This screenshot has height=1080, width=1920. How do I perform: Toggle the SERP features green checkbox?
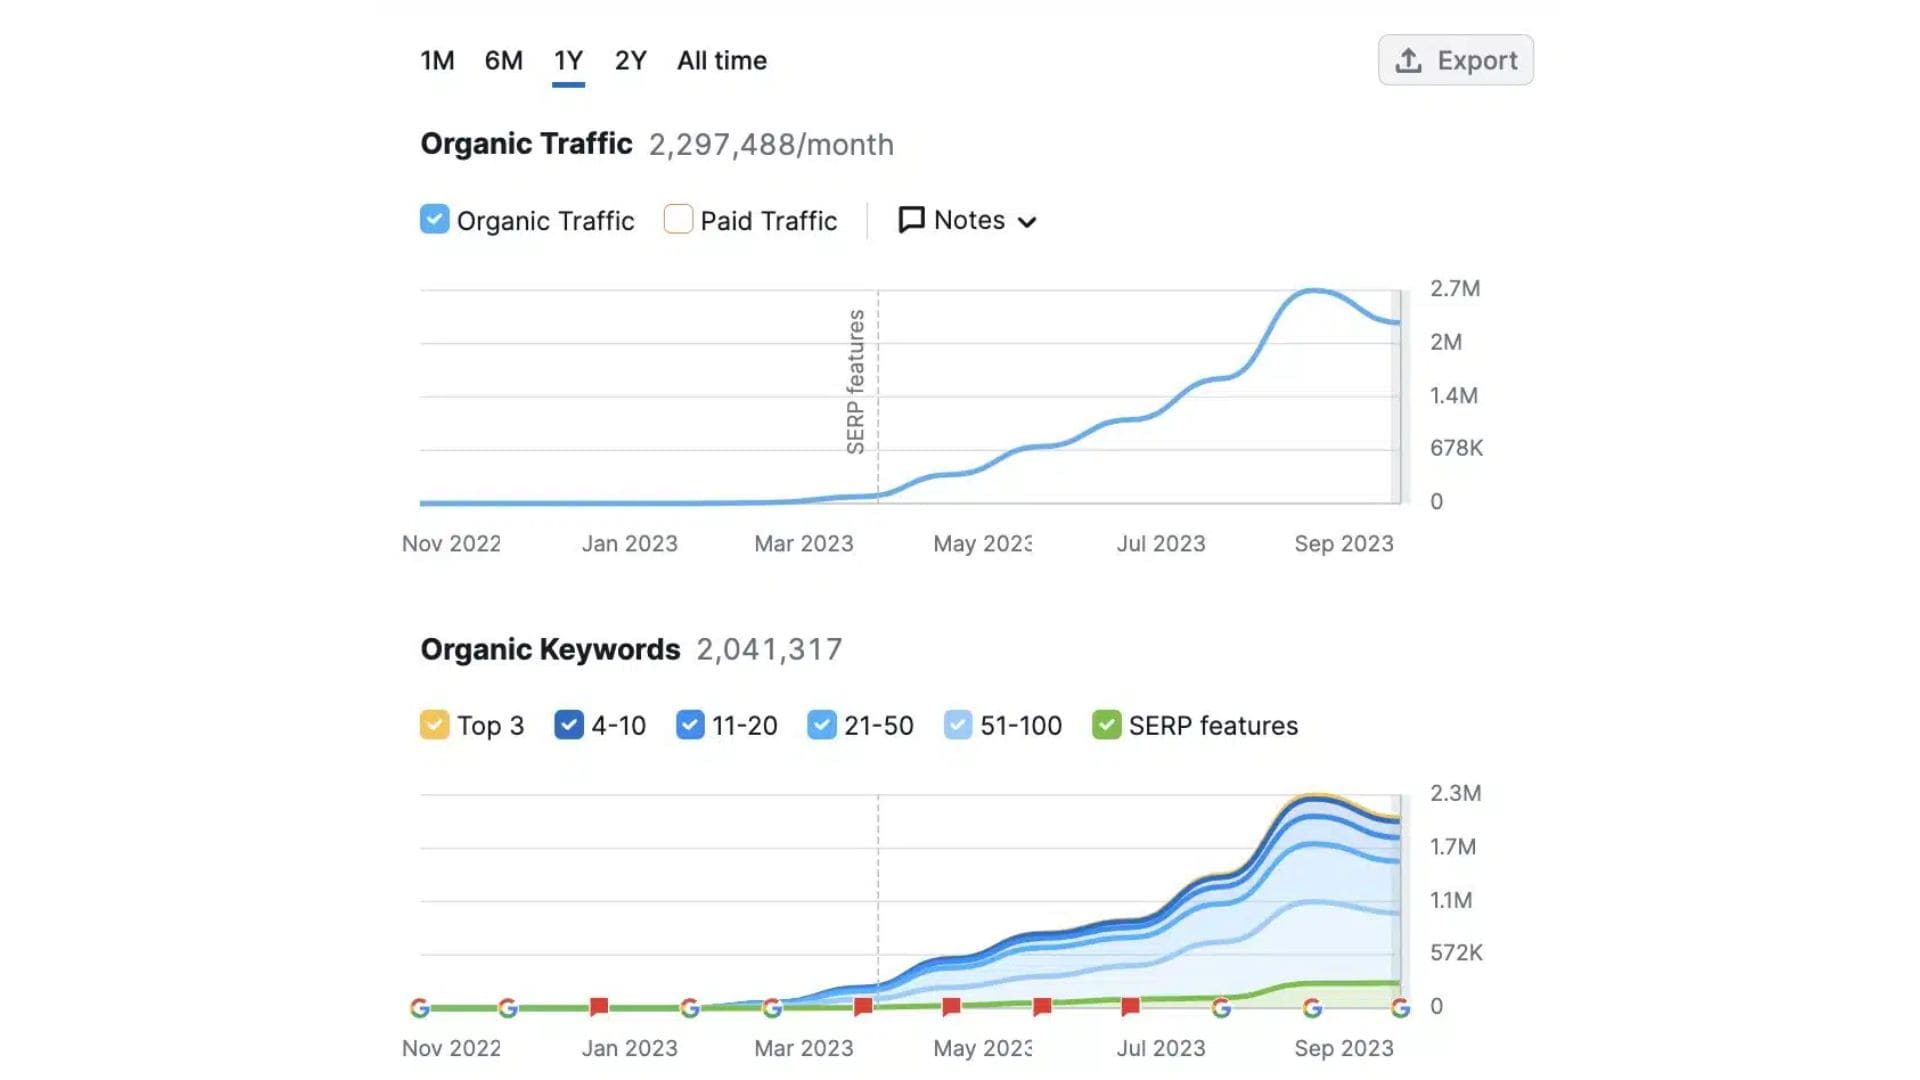pos(1106,724)
